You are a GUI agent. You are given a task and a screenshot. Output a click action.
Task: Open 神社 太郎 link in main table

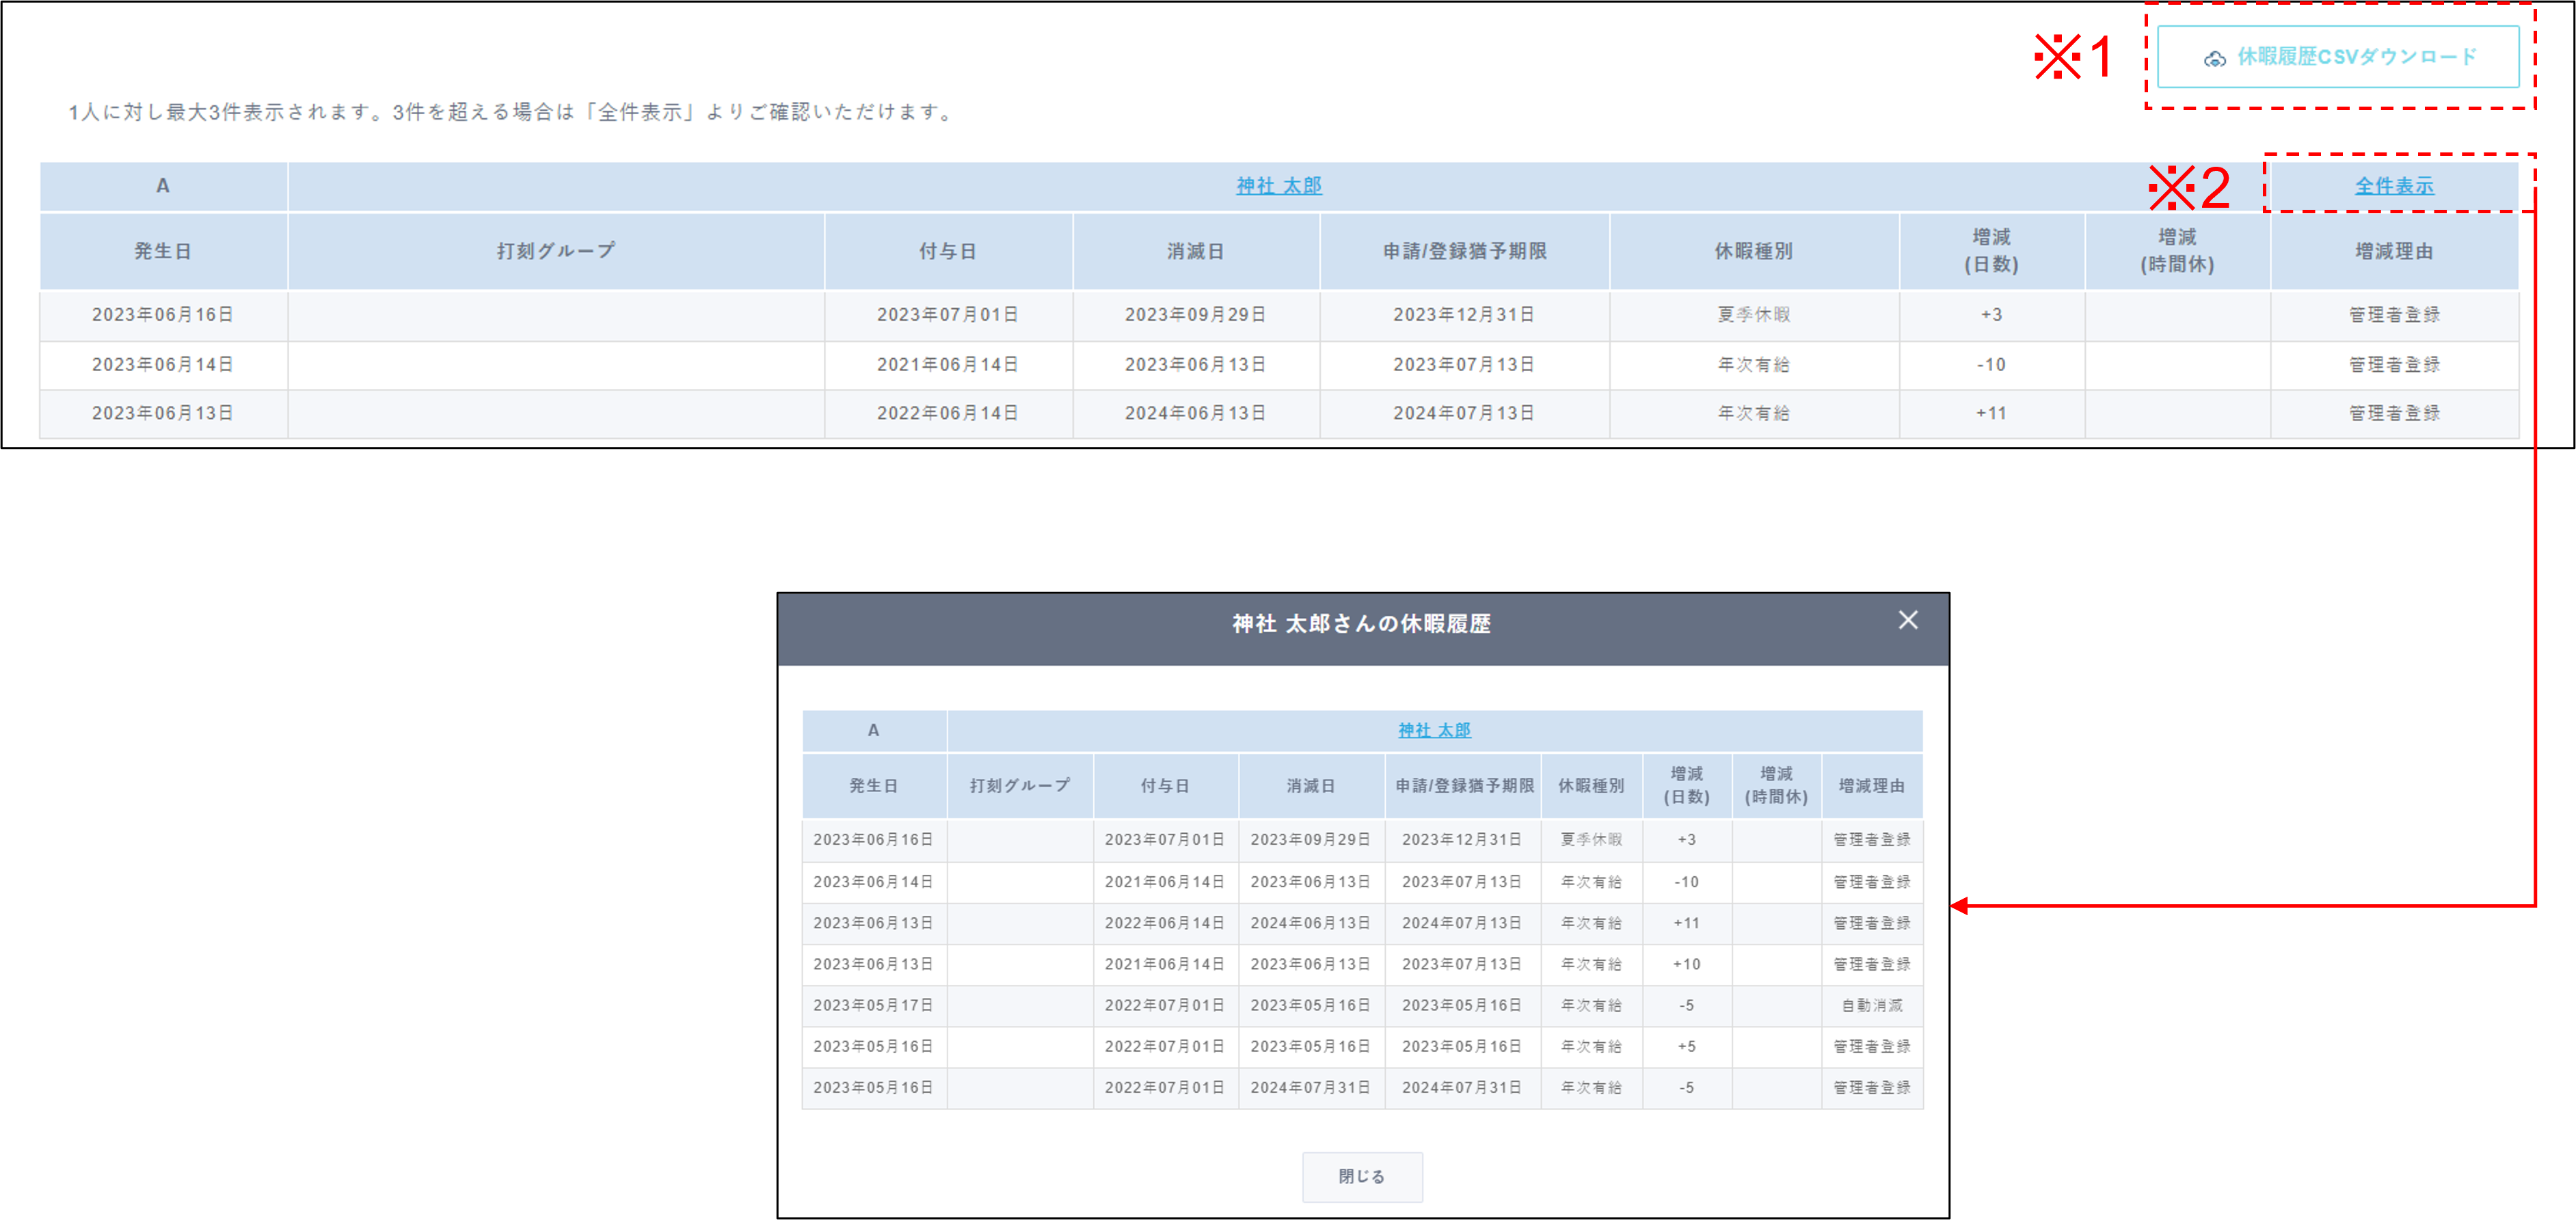click(1278, 186)
